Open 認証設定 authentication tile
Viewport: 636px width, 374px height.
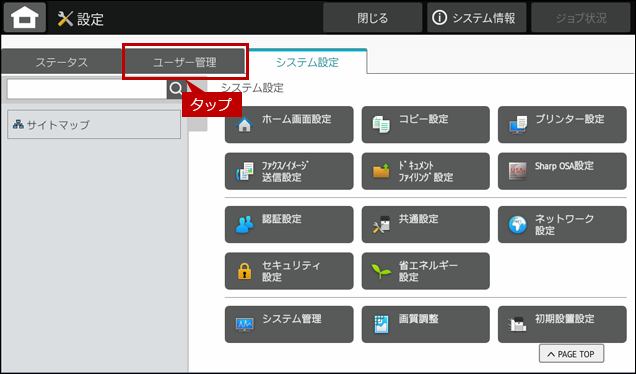click(x=289, y=224)
